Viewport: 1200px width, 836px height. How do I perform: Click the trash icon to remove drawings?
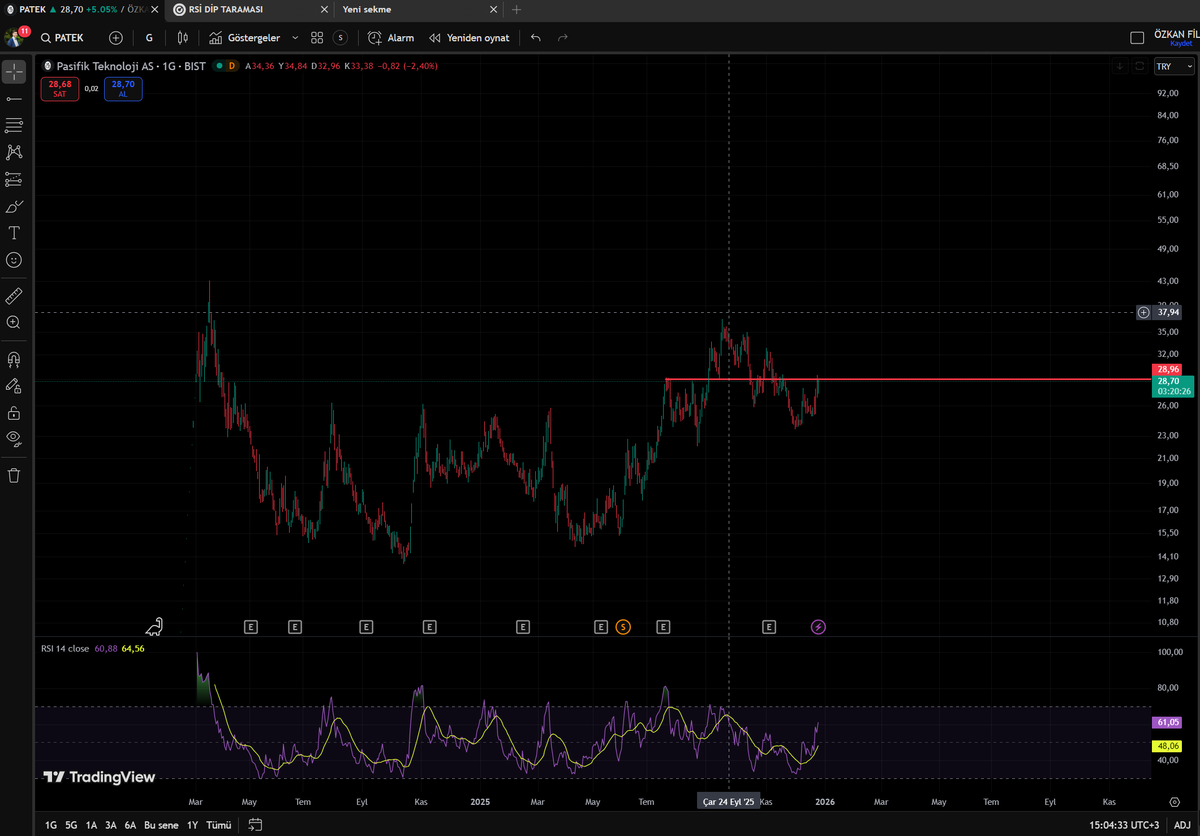tap(14, 475)
